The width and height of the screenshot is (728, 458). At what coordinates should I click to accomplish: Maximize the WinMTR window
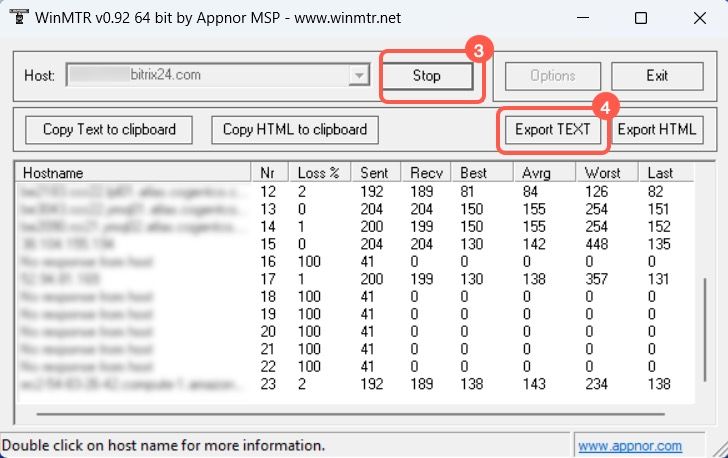(641, 18)
